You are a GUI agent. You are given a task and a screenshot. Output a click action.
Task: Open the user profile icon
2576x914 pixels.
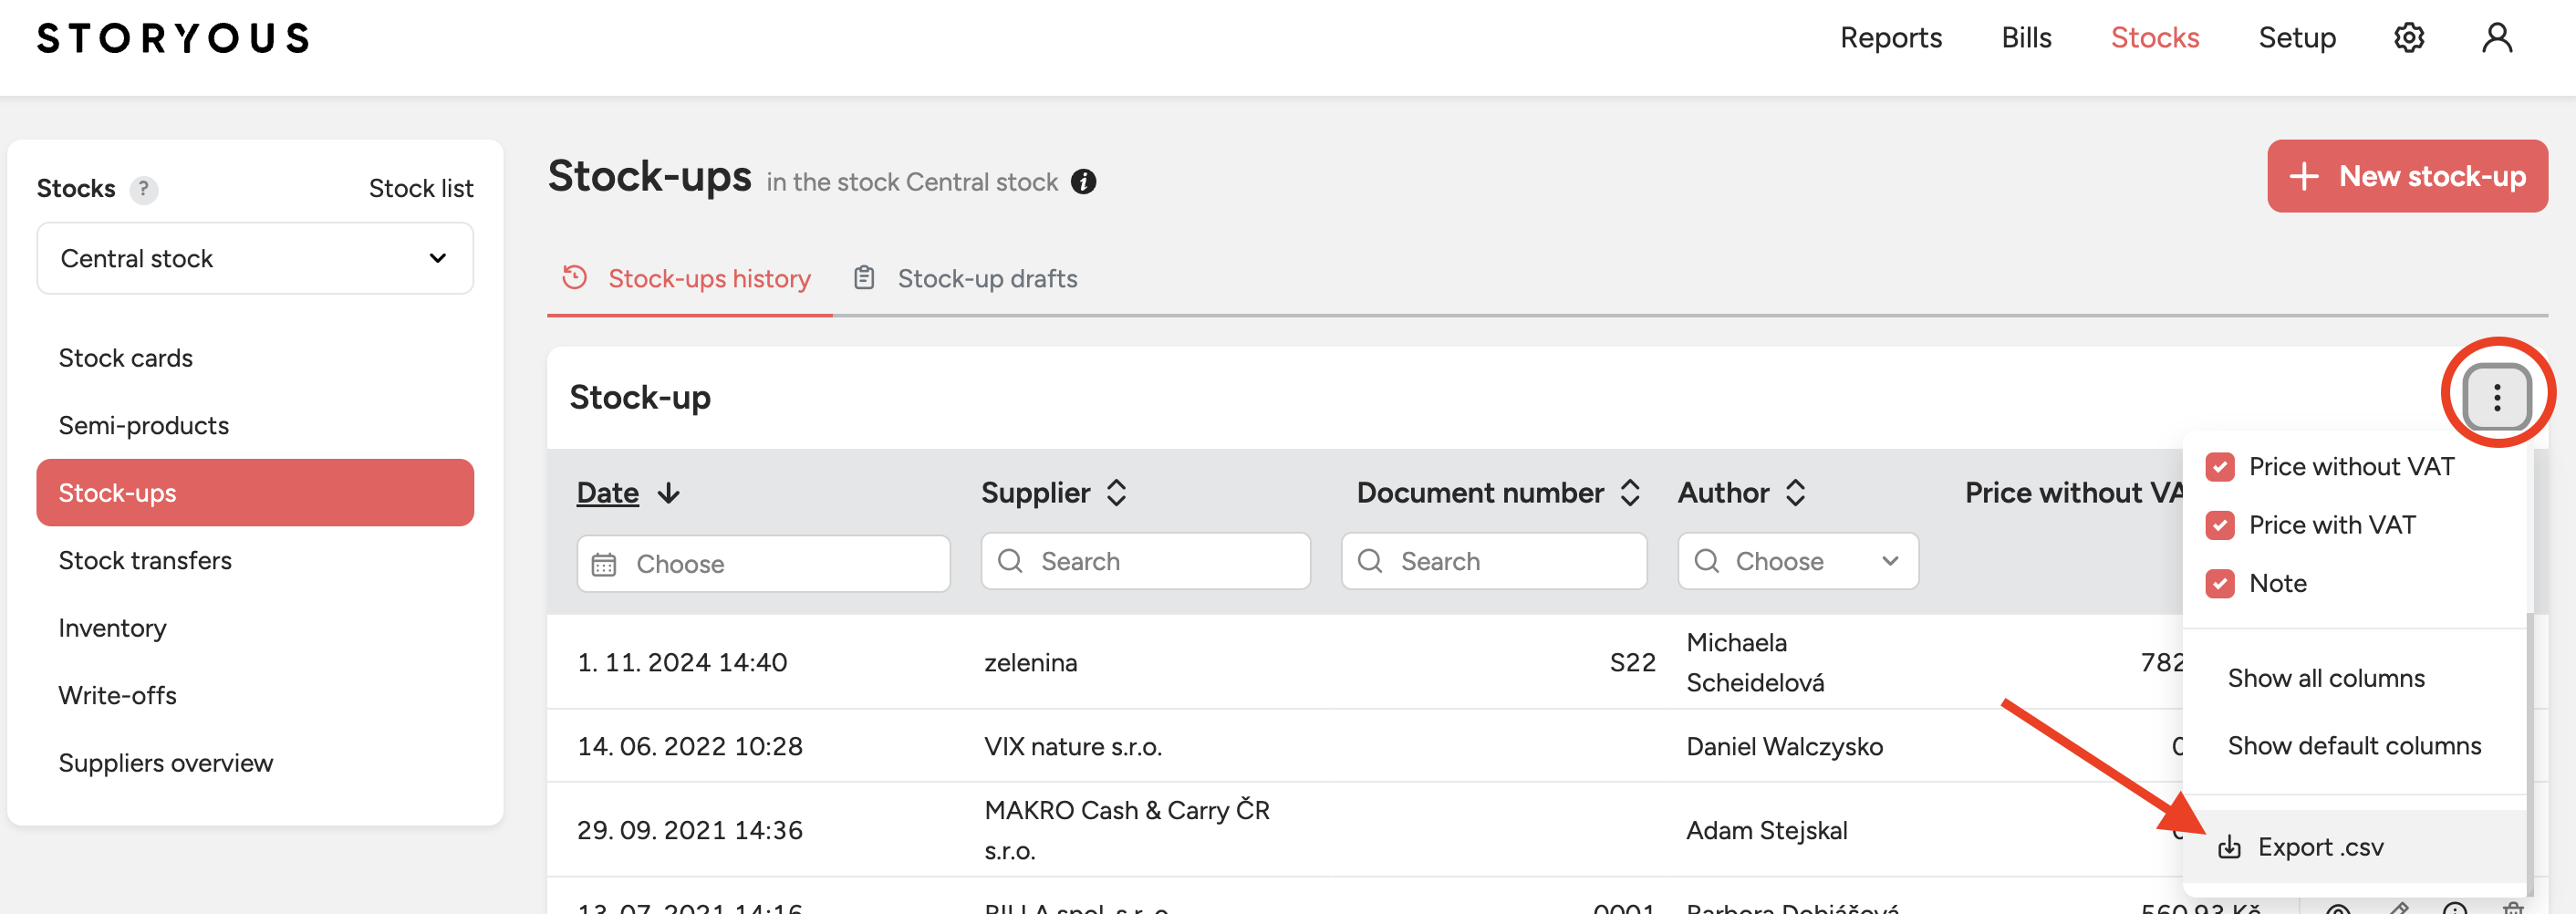coord(2496,38)
